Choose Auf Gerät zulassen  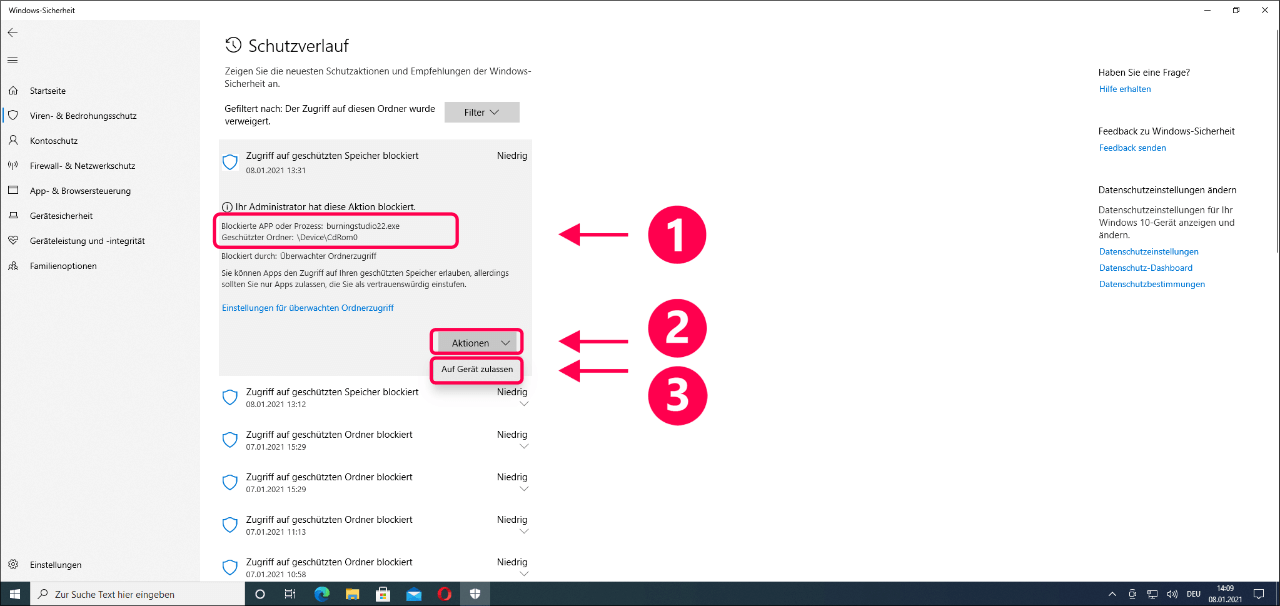point(477,369)
